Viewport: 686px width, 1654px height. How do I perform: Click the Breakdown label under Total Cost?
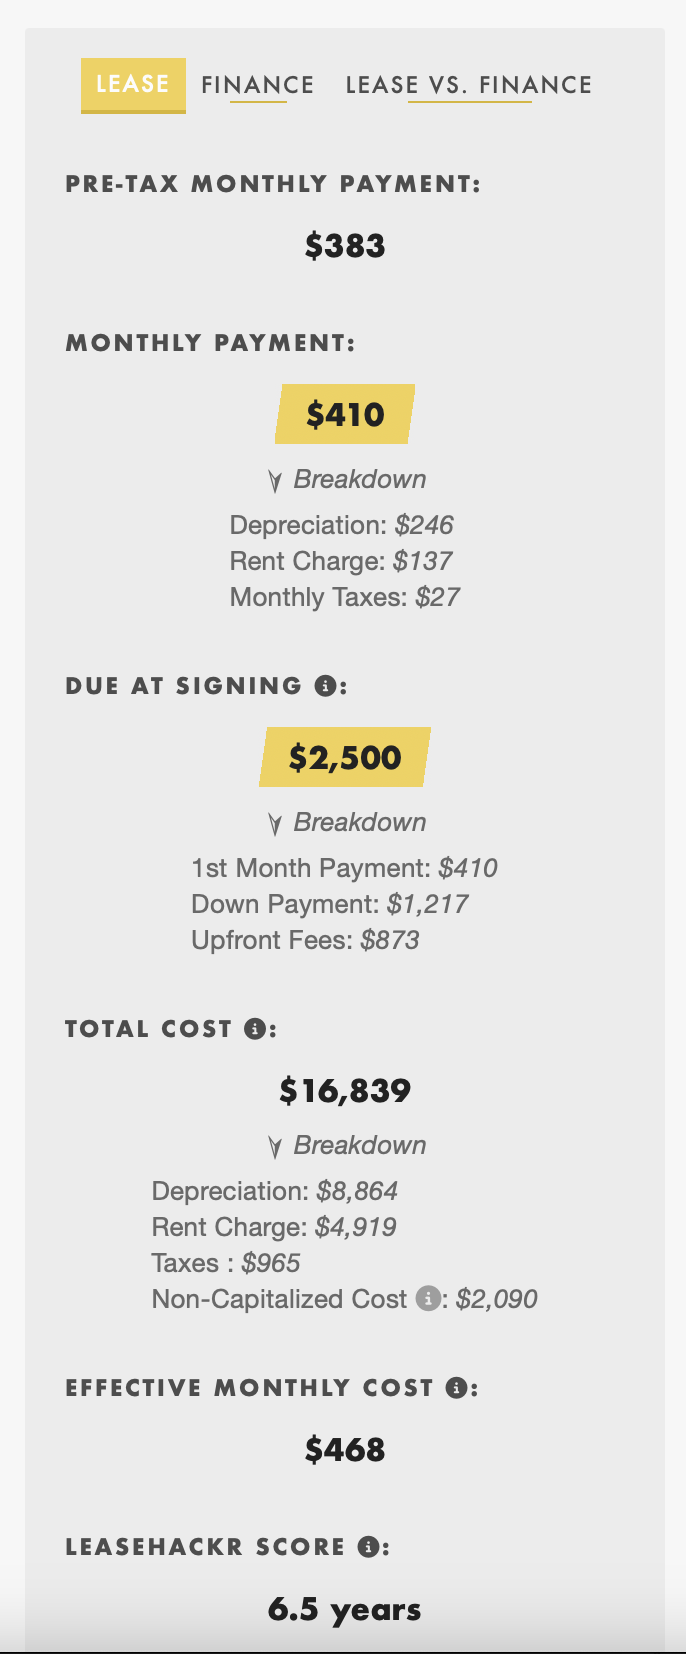click(x=360, y=1146)
